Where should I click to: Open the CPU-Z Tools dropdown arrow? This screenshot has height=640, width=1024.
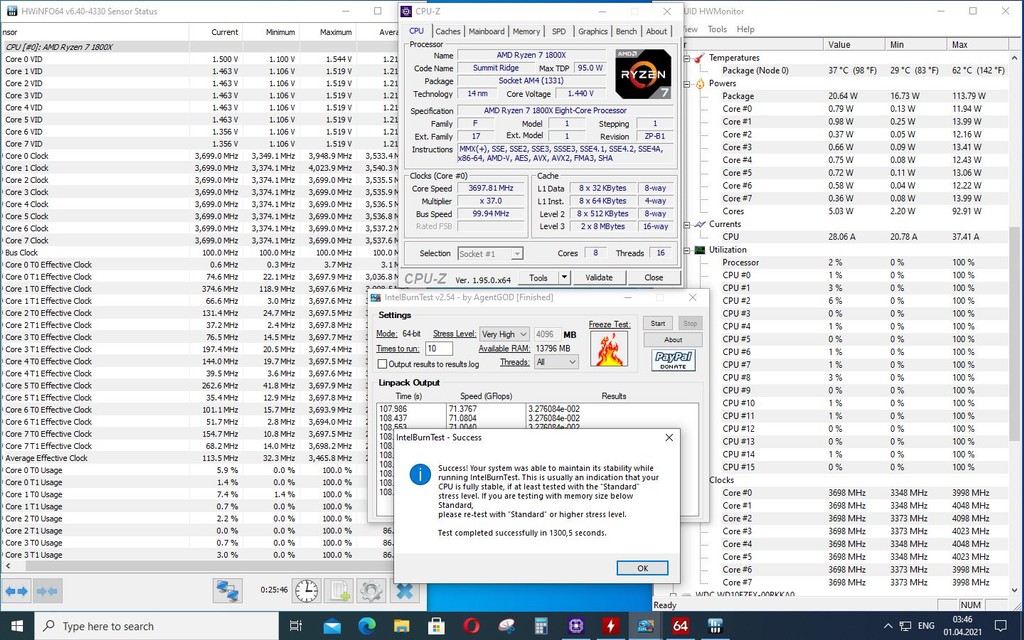564,278
